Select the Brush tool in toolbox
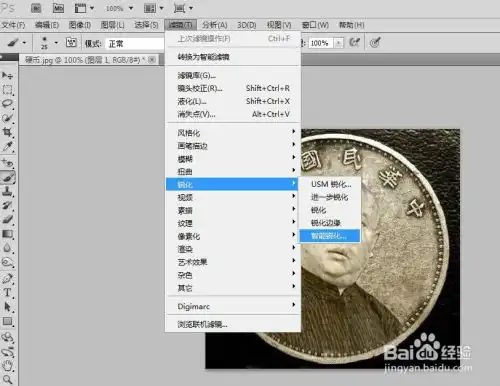The height and width of the screenshot is (386, 500). click(x=7, y=177)
